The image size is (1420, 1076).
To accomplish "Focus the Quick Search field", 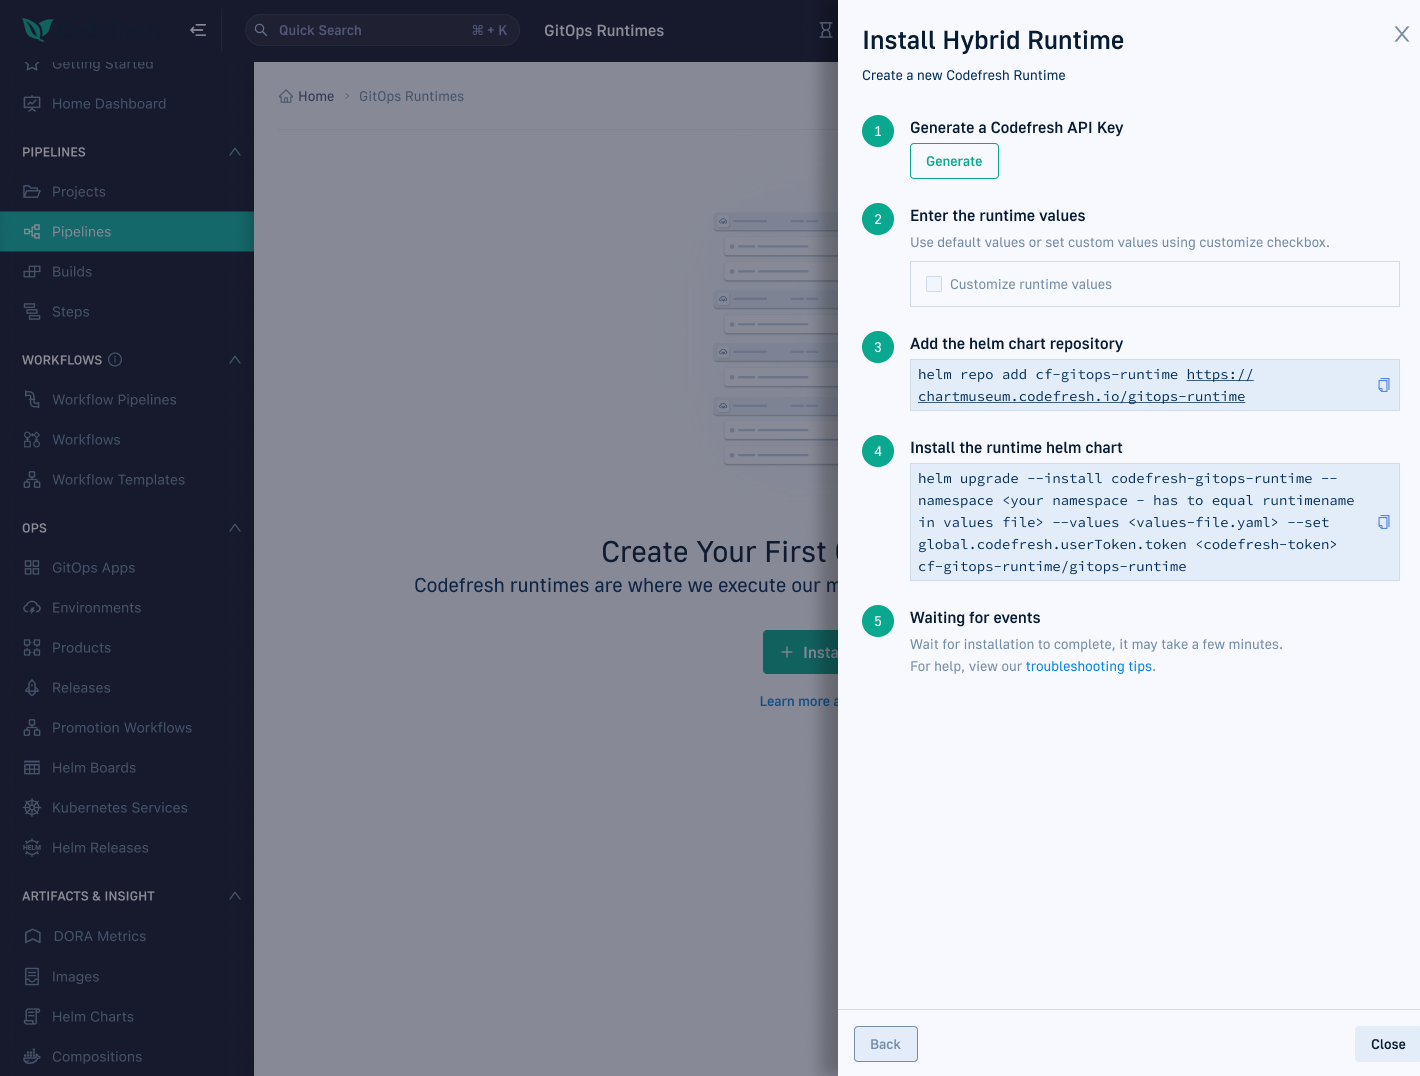I will (382, 30).
